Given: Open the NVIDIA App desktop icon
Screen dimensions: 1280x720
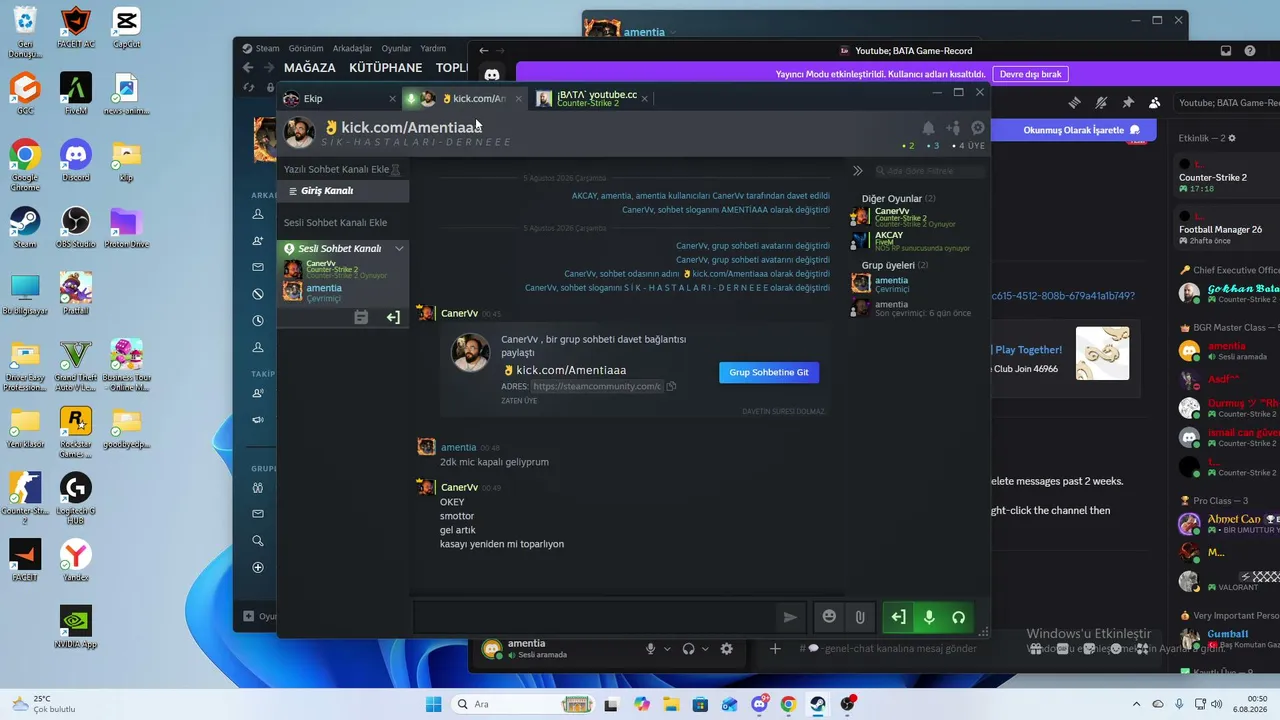Looking at the screenshot, I should tap(75, 627).
